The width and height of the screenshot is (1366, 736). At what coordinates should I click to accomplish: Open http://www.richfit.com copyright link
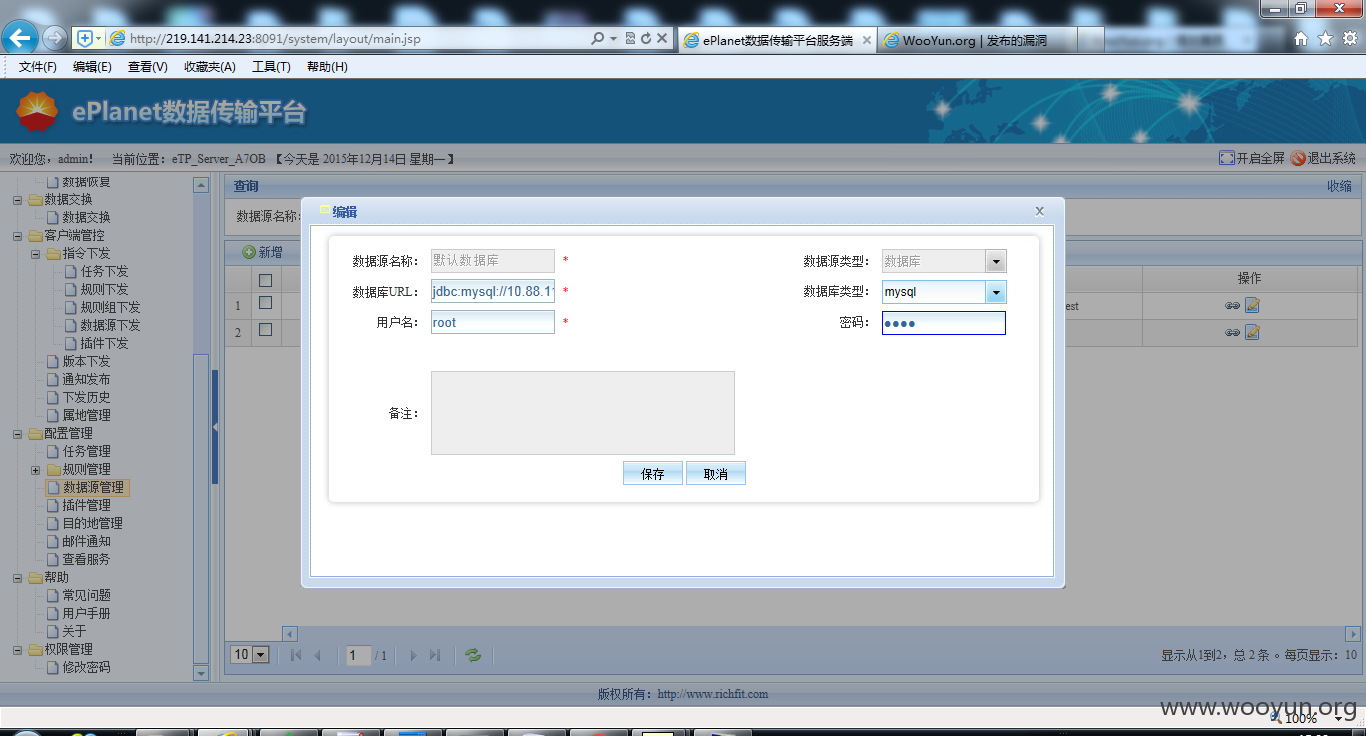point(713,694)
